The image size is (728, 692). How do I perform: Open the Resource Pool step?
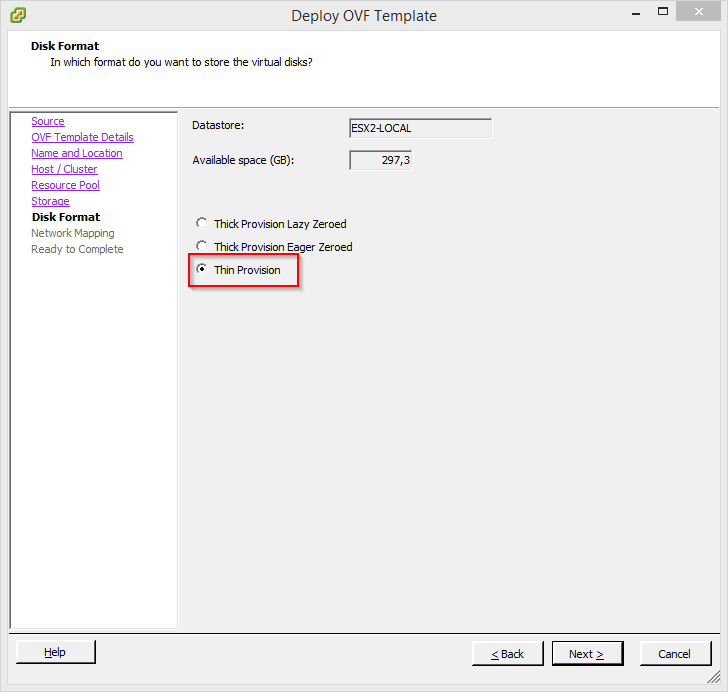[65, 185]
